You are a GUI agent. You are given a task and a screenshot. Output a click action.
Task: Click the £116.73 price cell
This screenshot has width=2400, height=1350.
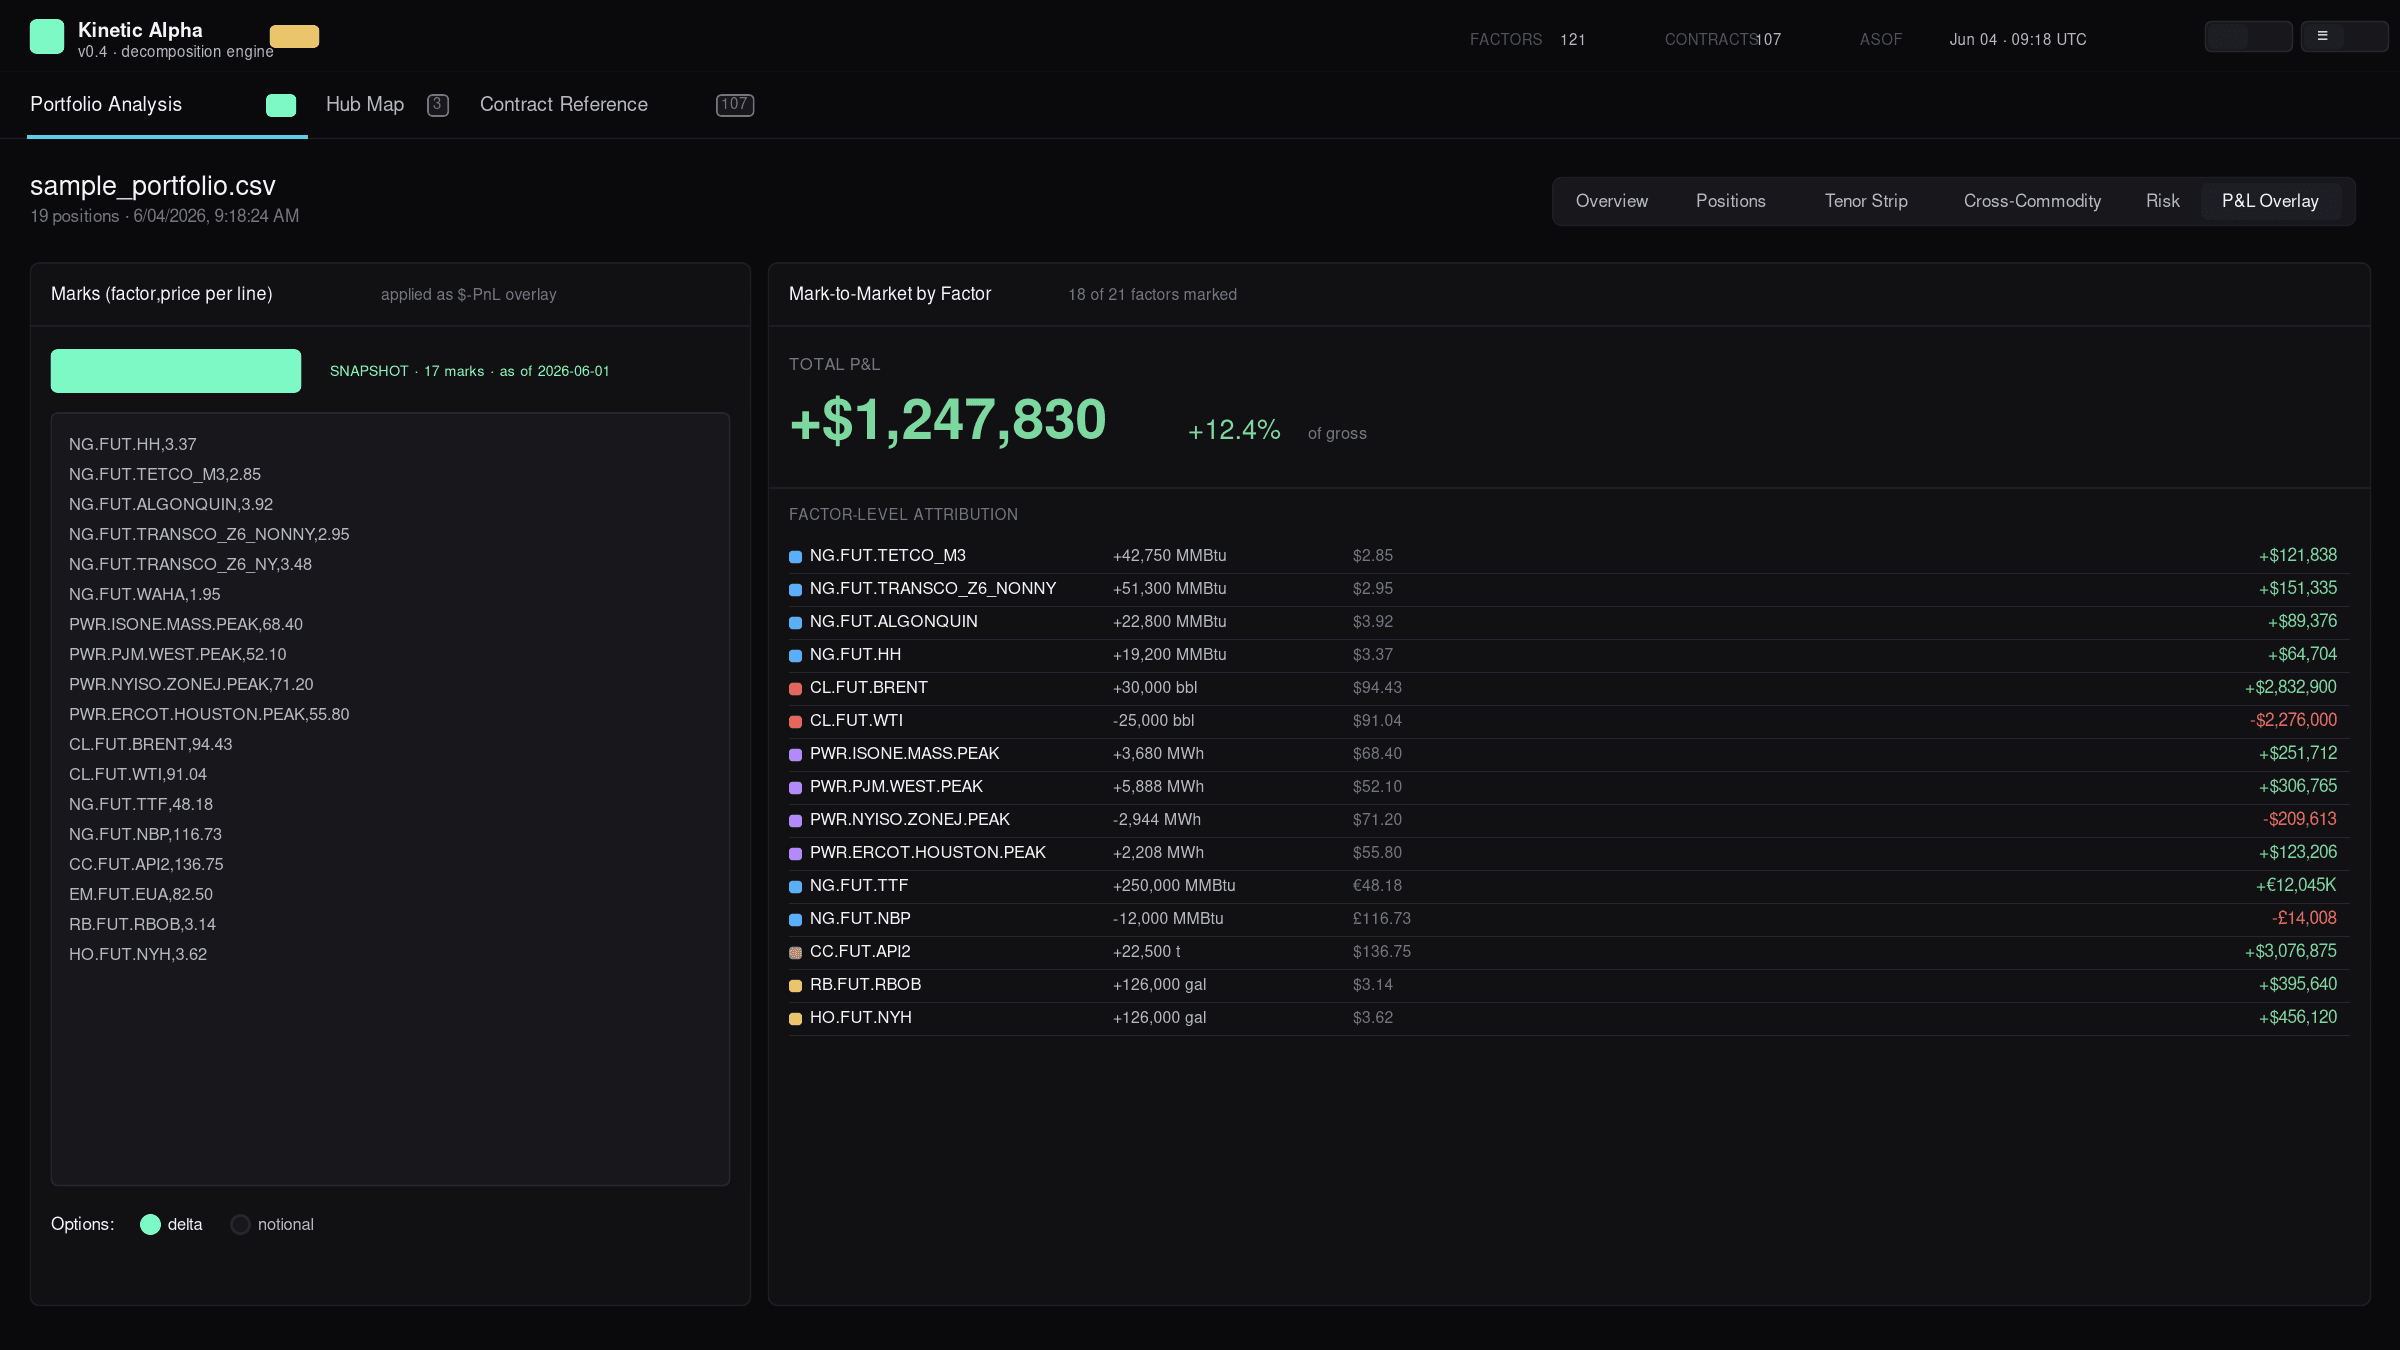(1382, 919)
